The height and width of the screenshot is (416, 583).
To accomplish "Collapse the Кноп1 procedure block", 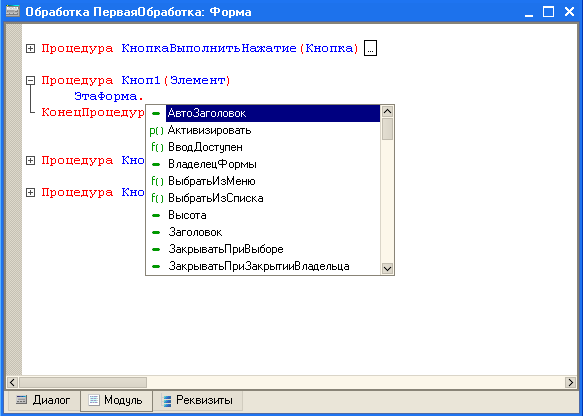I will pos(30,80).
